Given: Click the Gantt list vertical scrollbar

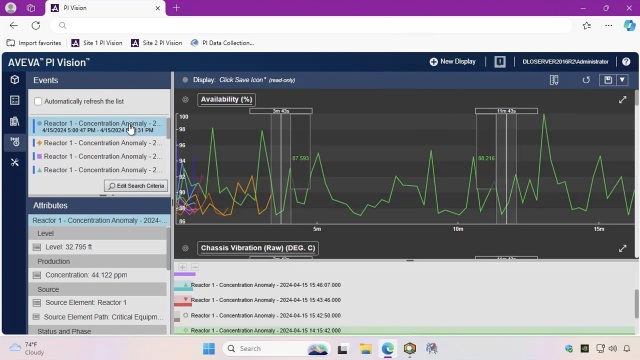Looking at the screenshot, I should pos(637,304).
